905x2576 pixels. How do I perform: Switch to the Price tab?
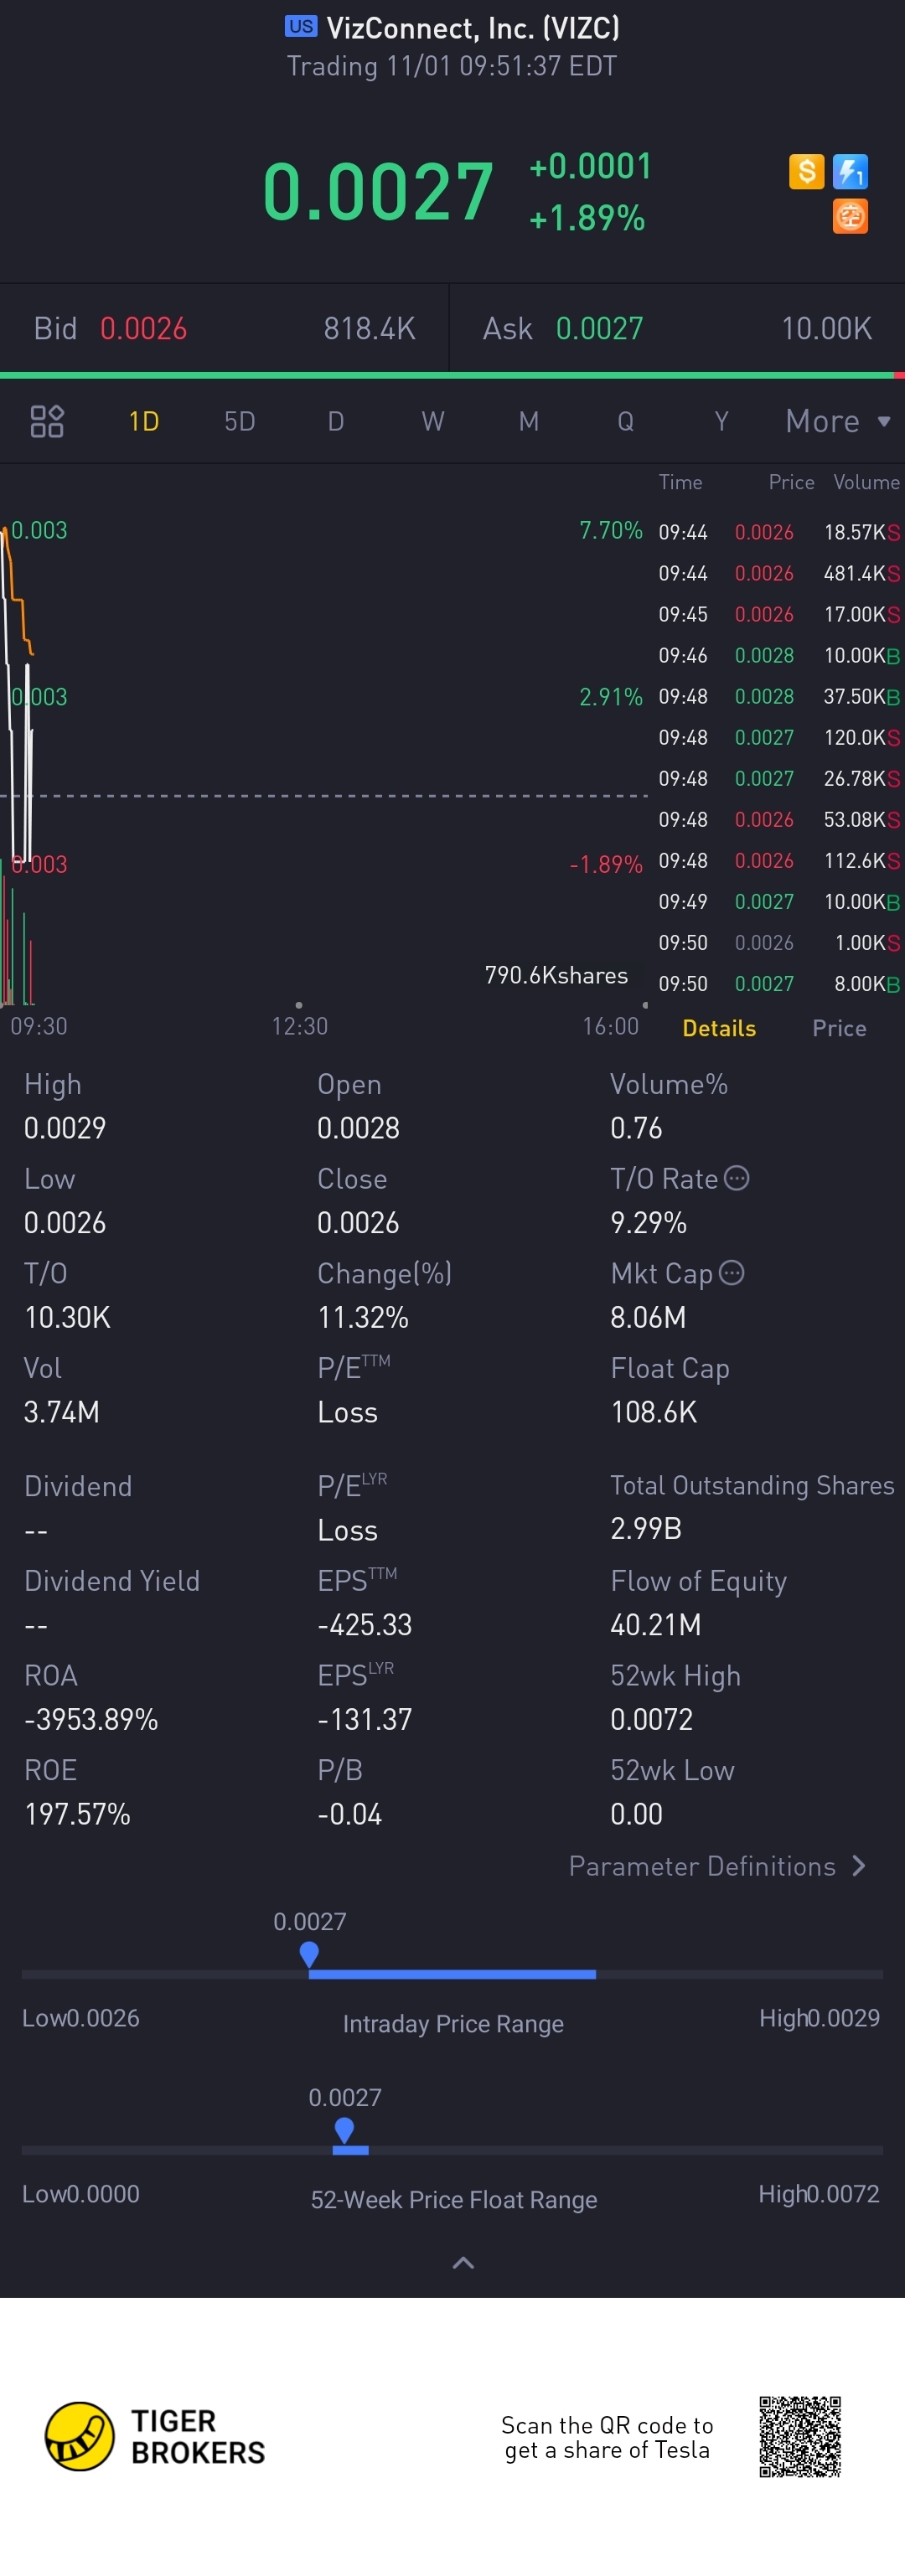(839, 1028)
